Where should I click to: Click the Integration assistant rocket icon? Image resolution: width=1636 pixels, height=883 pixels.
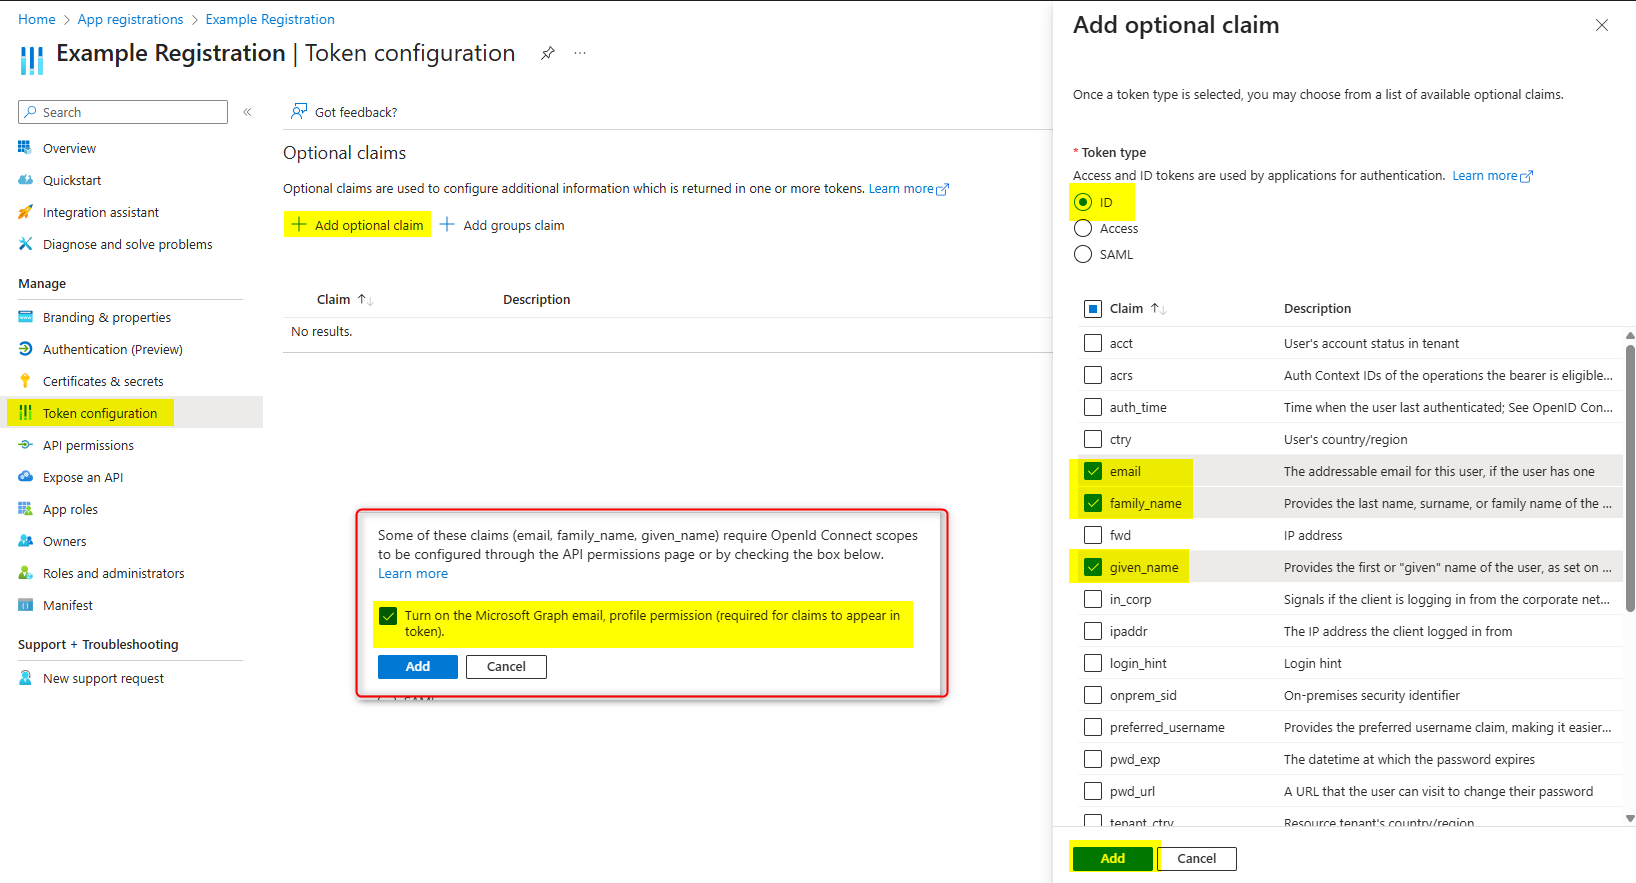[x=25, y=212]
